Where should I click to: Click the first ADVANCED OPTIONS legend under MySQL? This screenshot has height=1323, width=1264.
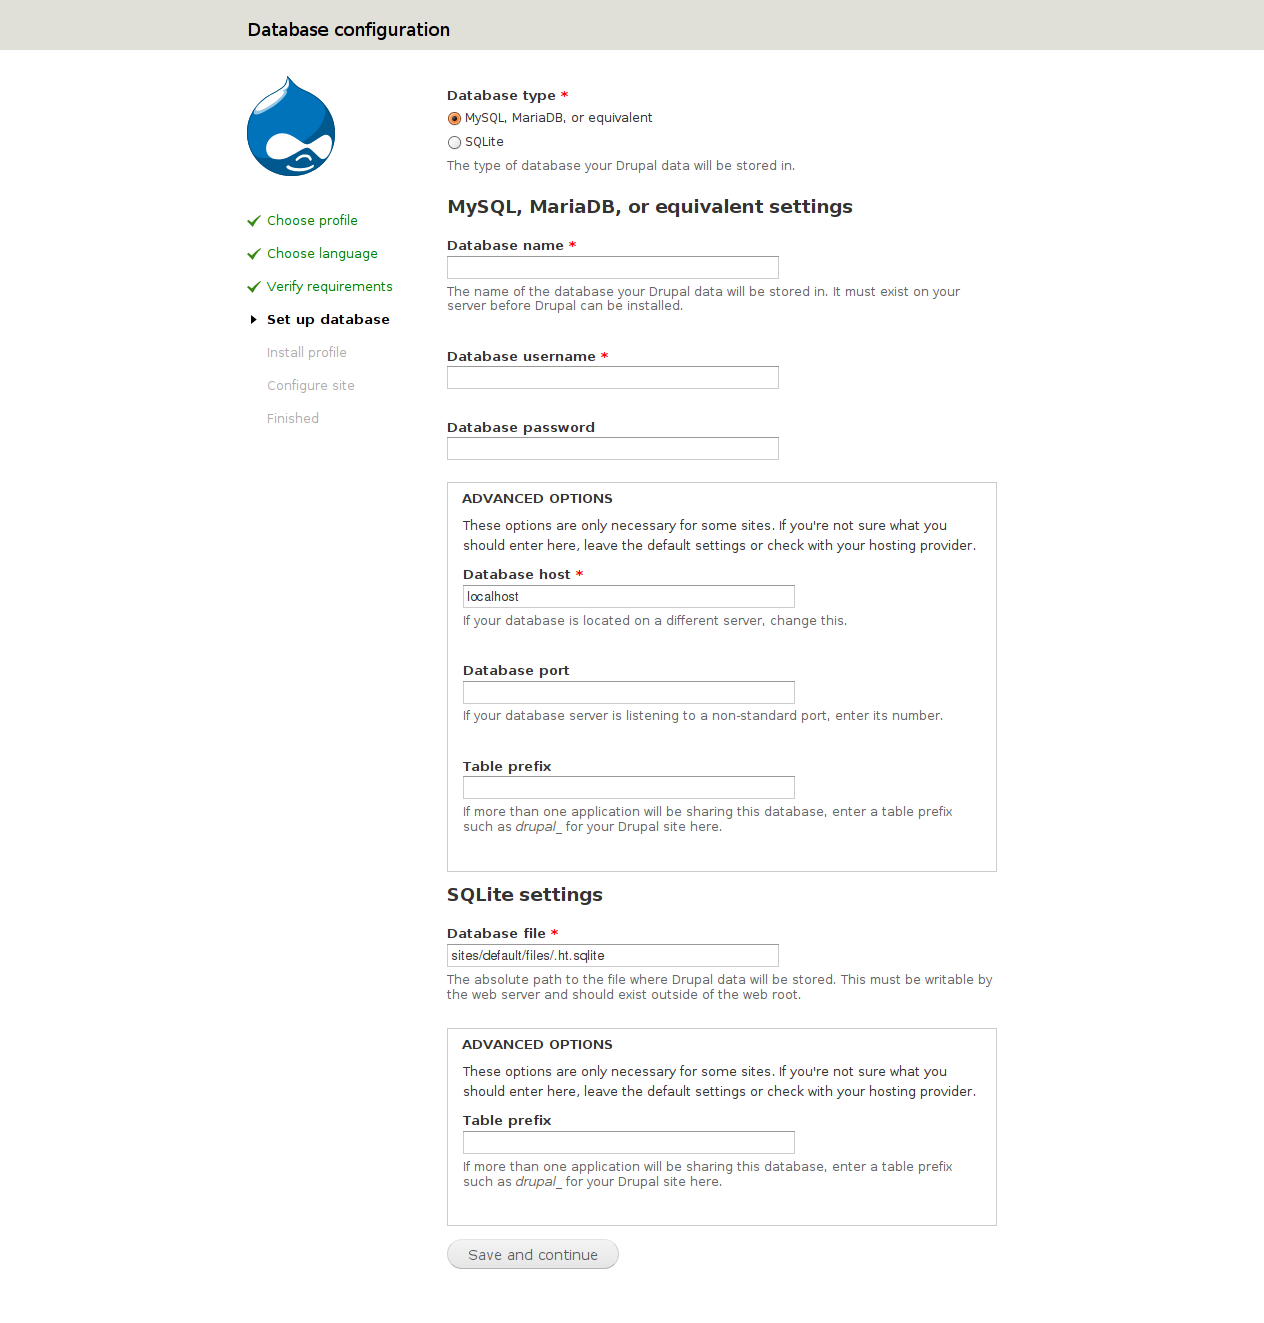[x=537, y=499]
